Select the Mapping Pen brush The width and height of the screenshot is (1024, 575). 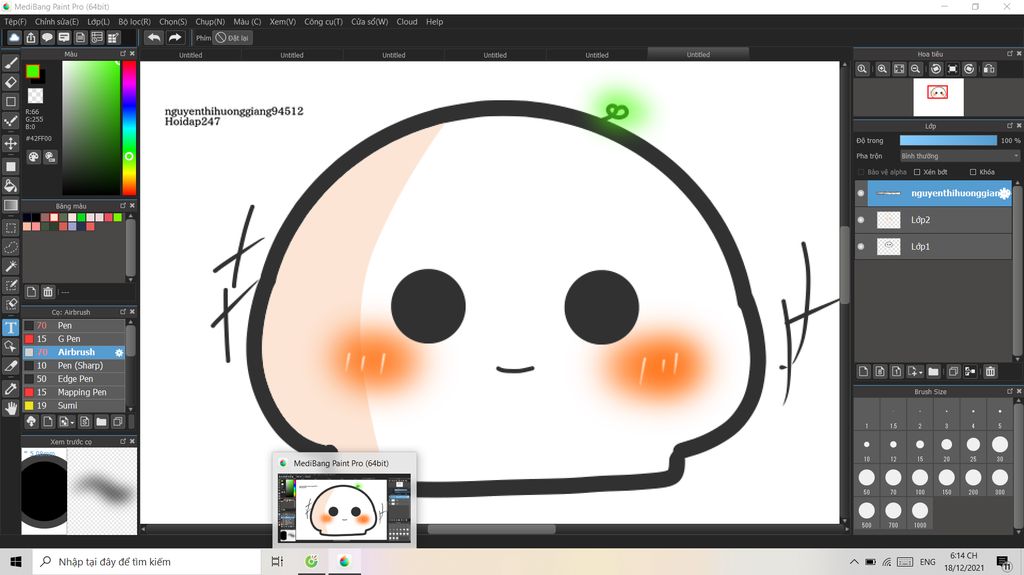pyautogui.click(x=74, y=392)
